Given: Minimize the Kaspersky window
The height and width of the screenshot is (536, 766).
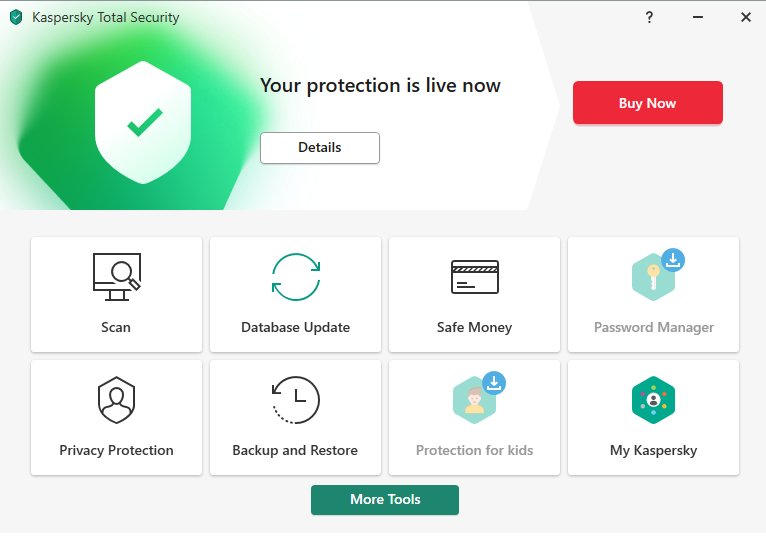Looking at the screenshot, I should point(698,18).
